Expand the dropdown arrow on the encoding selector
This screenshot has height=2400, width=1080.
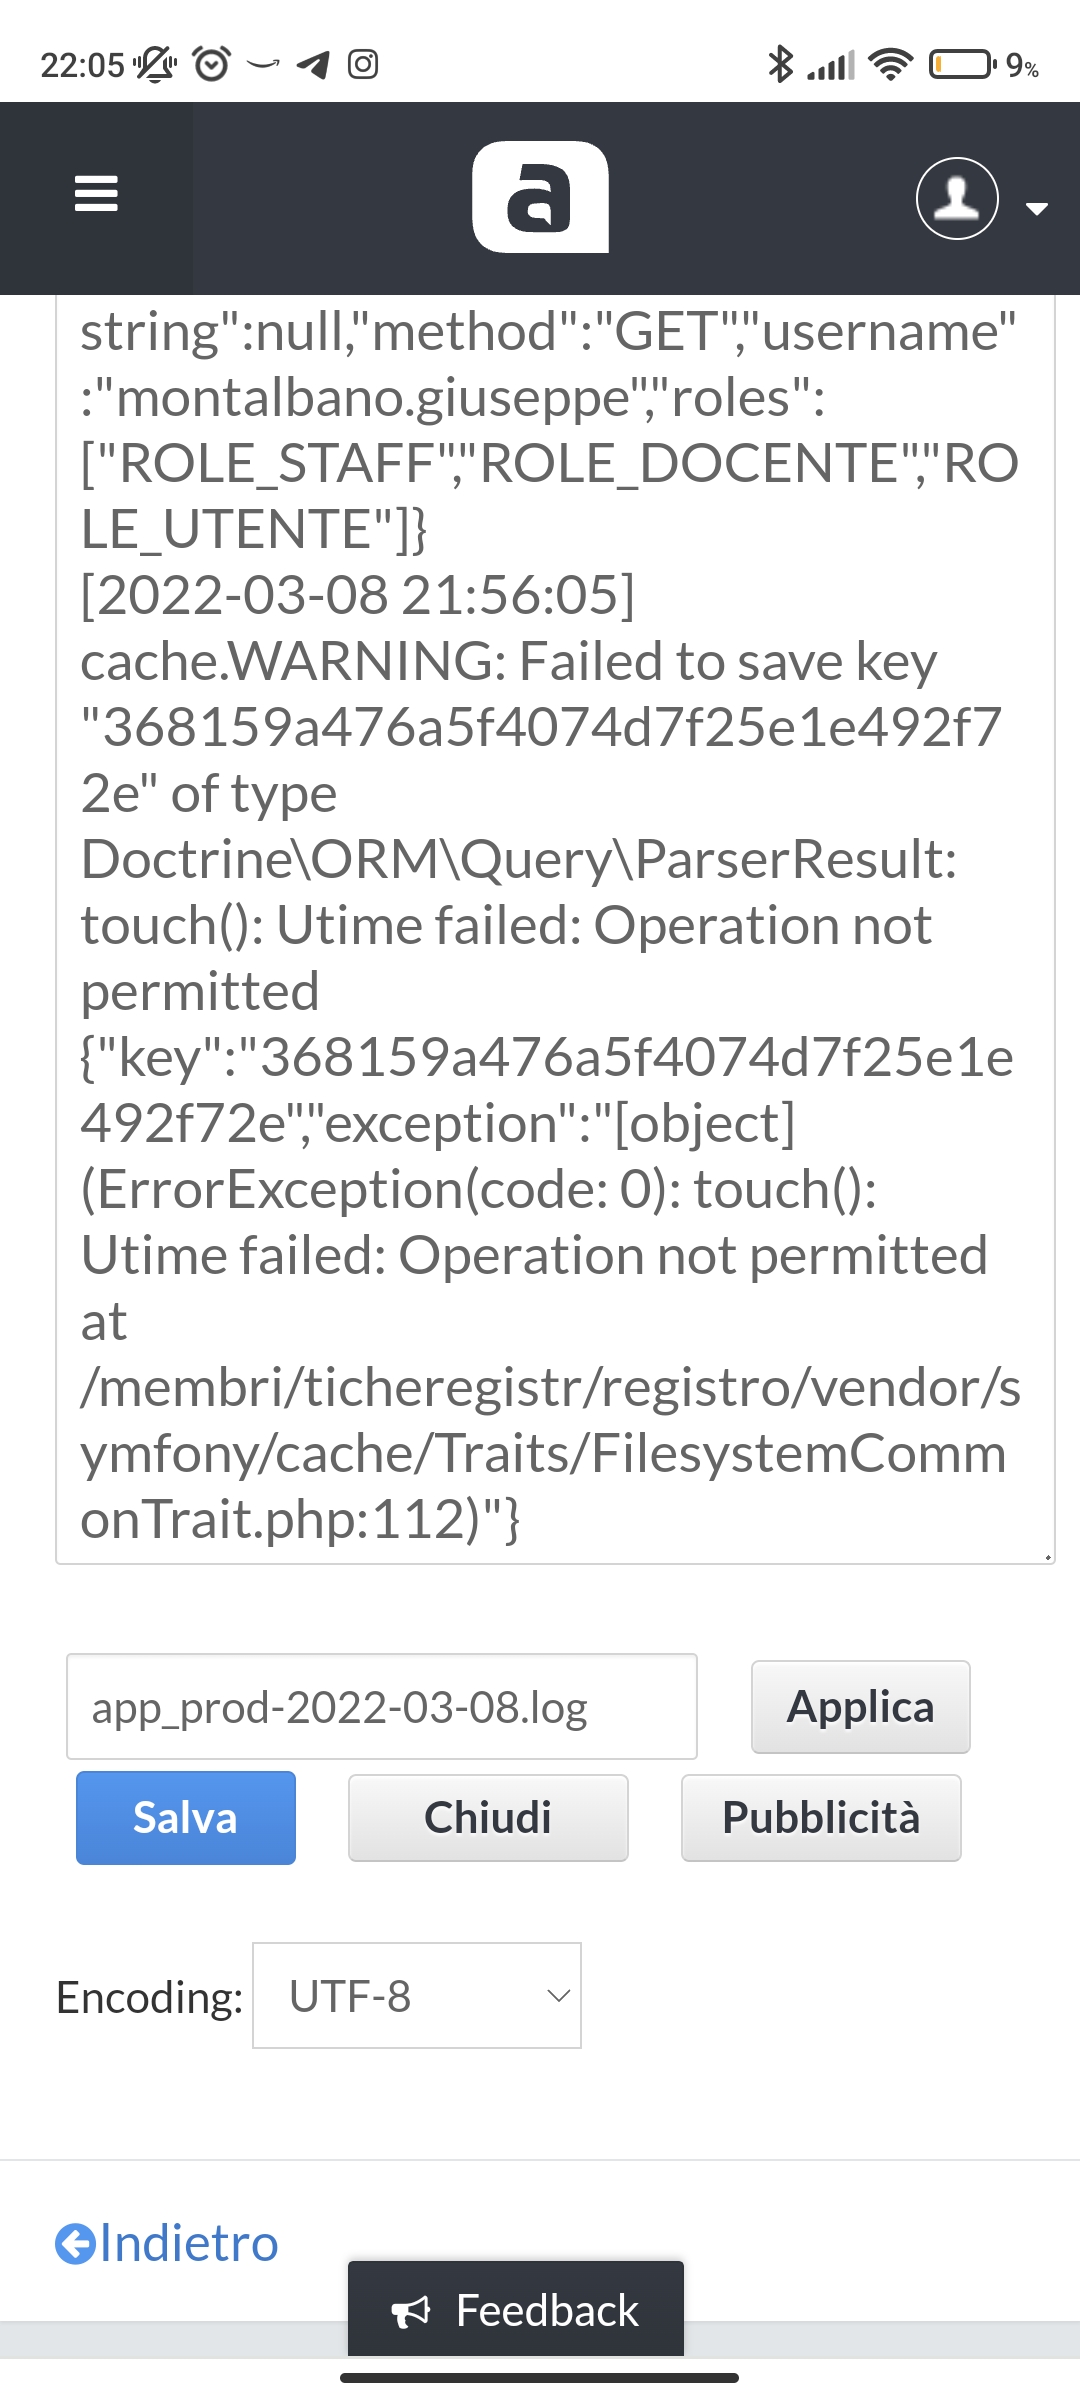[x=556, y=1997]
